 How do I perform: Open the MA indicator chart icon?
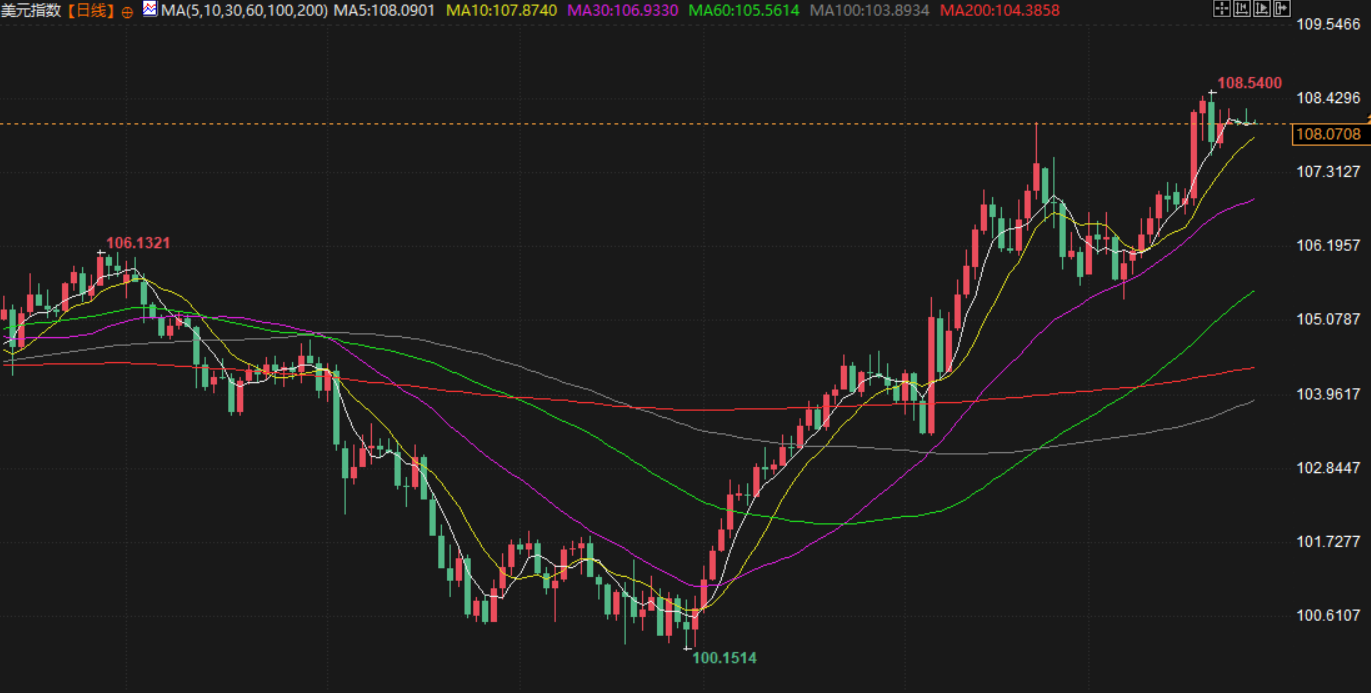coord(150,9)
